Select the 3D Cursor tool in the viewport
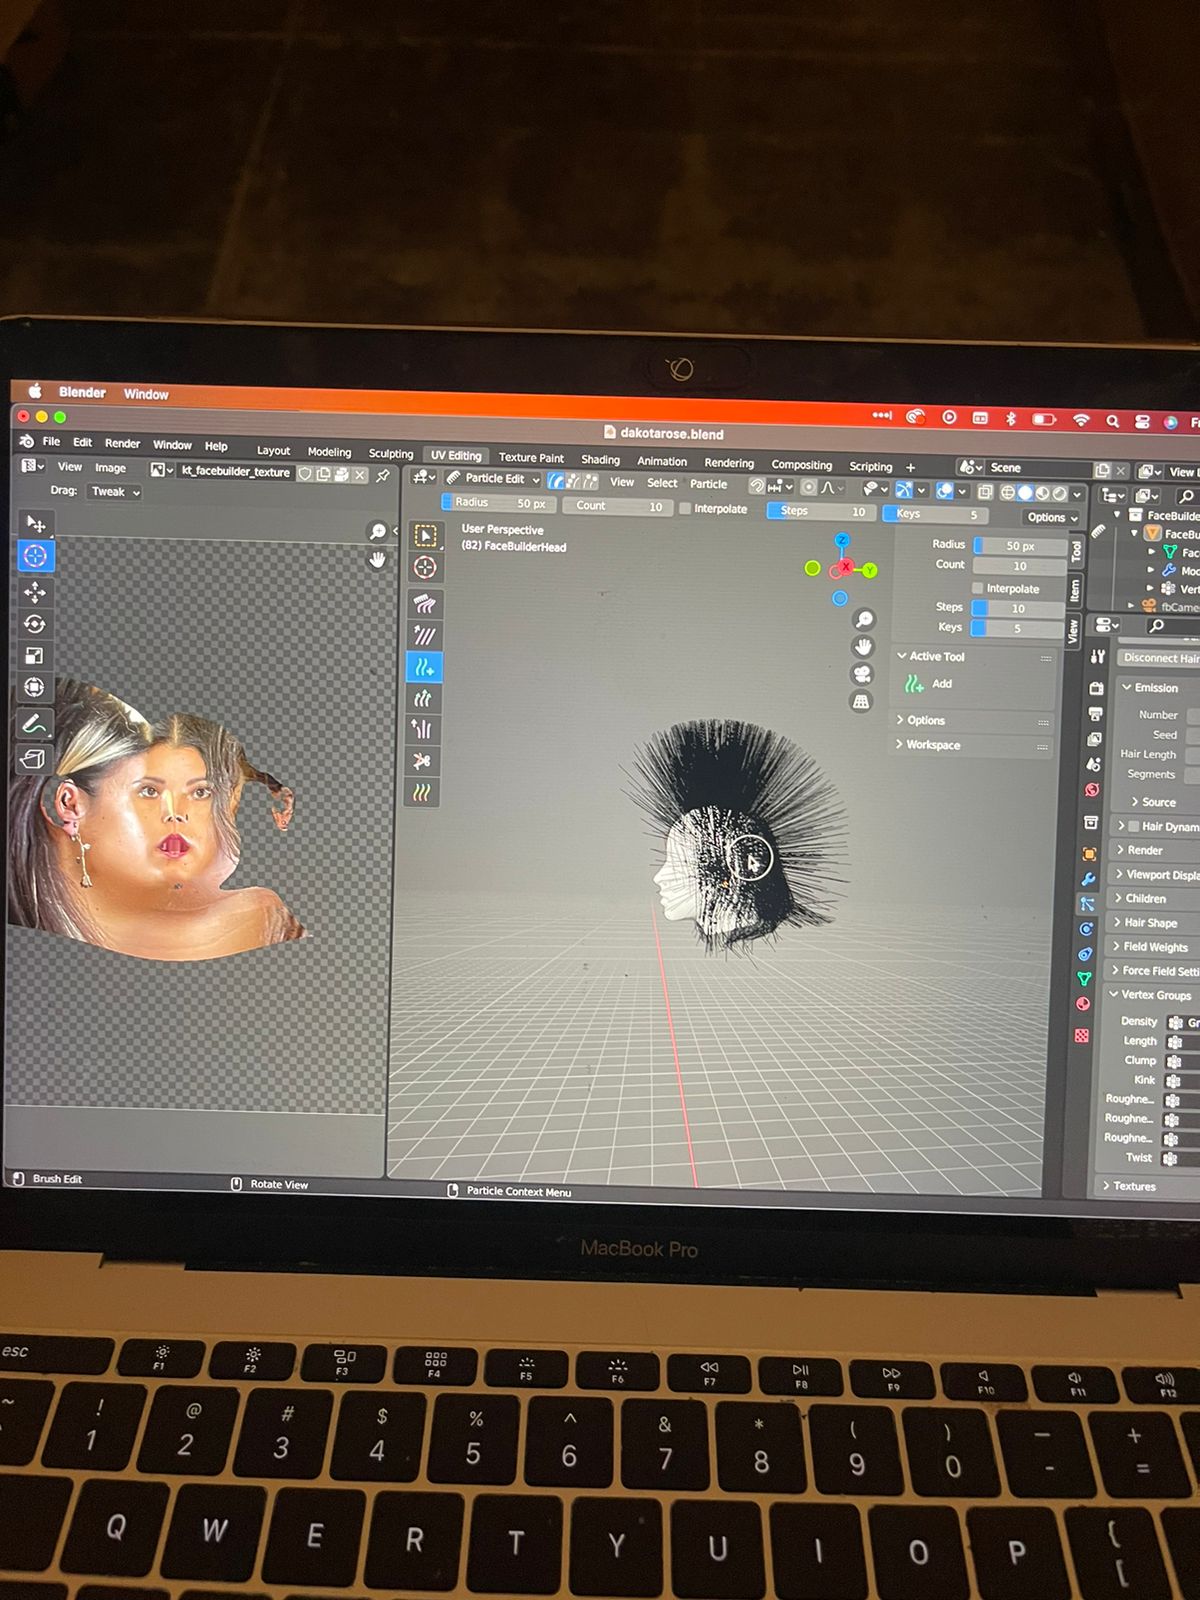The height and width of the screenshot is (1600, 1200). tap(425, 567)
